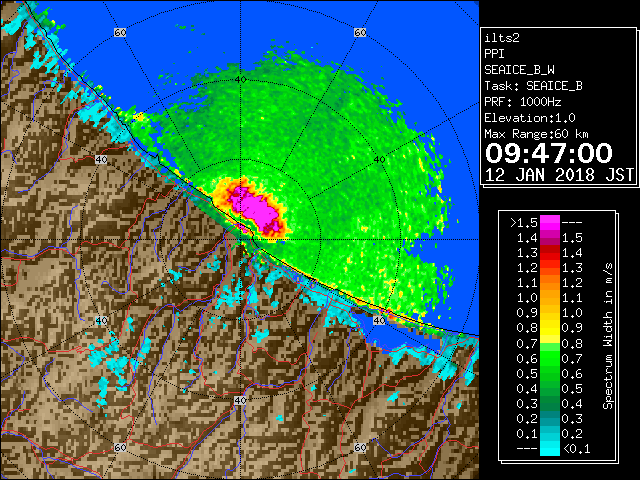Click the teal 0.2–0.3 legend band
This screenshot has height=480, width=640.
tap(549, 419)
